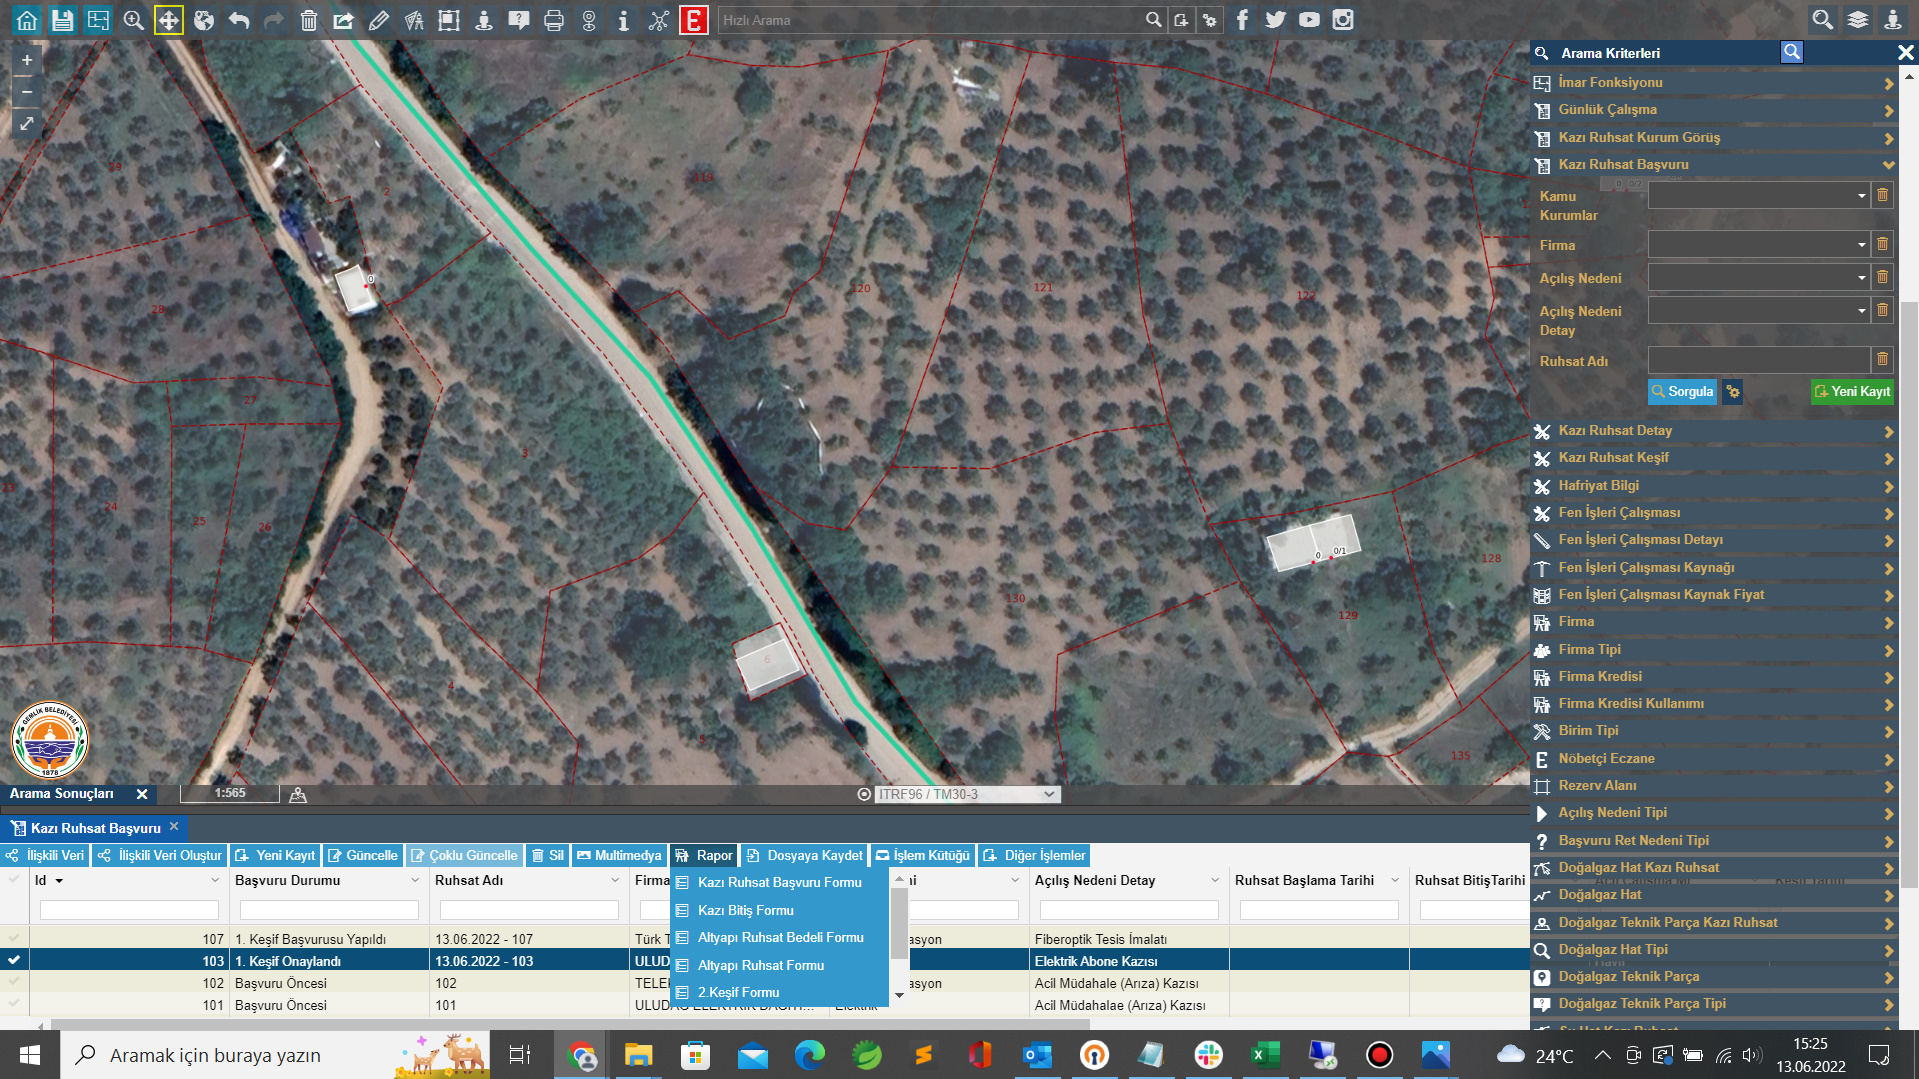1919x1079 pixels.
Task: Click the Ruhsat Adı input field
Action: (1758, 361)
